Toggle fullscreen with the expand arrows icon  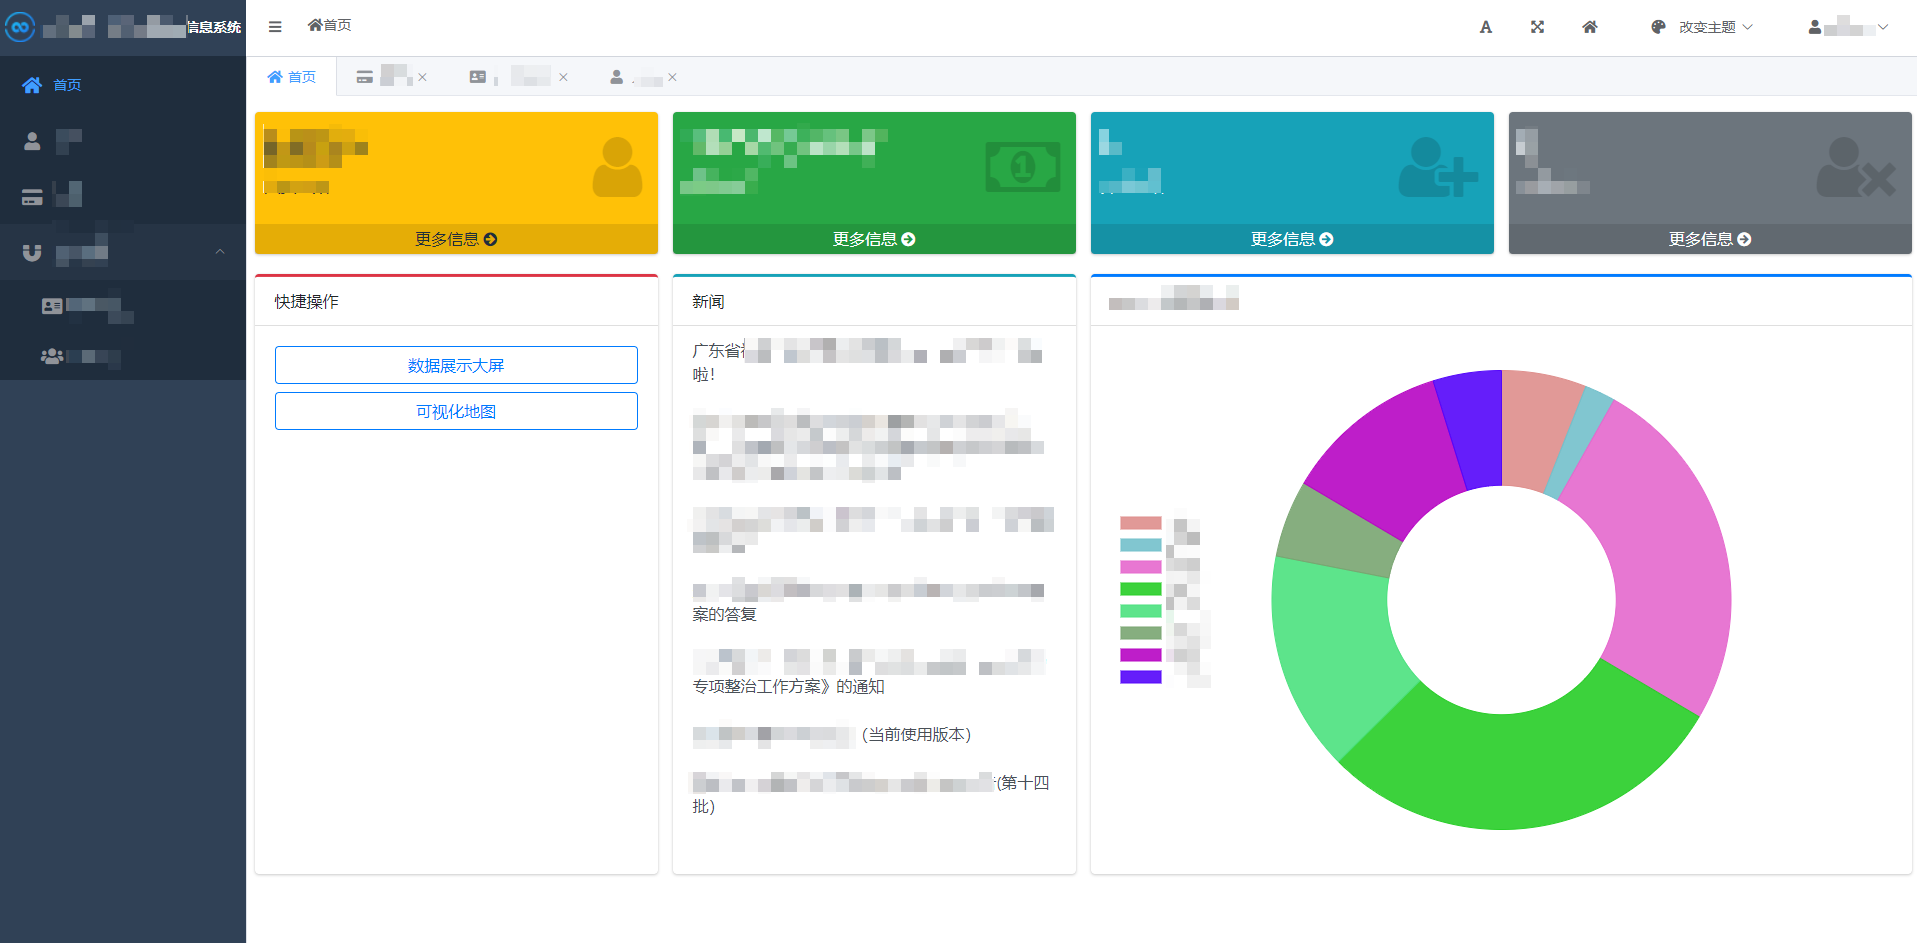point(1537,27)
